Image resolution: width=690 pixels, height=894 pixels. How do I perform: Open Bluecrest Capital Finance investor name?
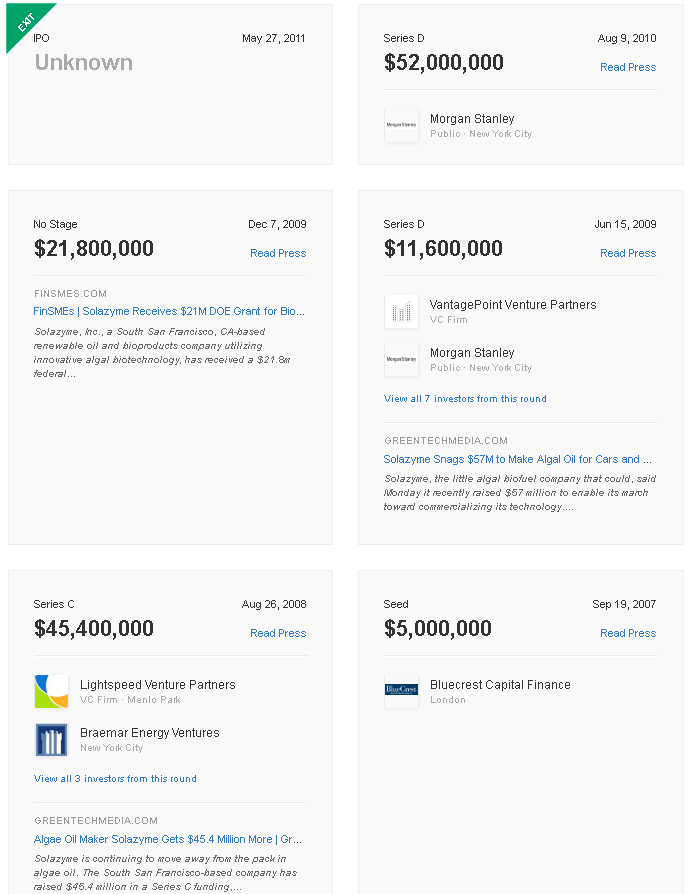[x=500, y=684]
